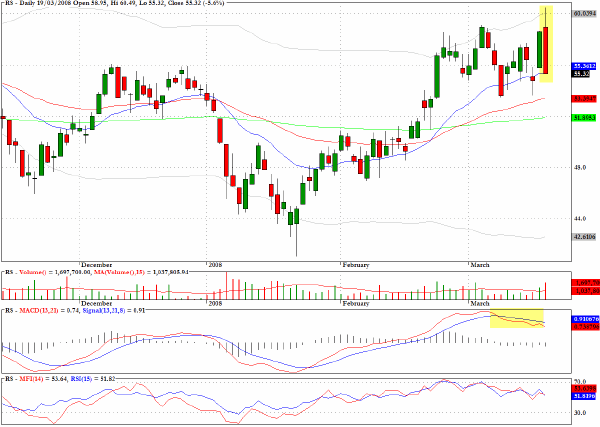
Task: Click the RSI(15) = 51.82 title text
Action: click(93, 379)
